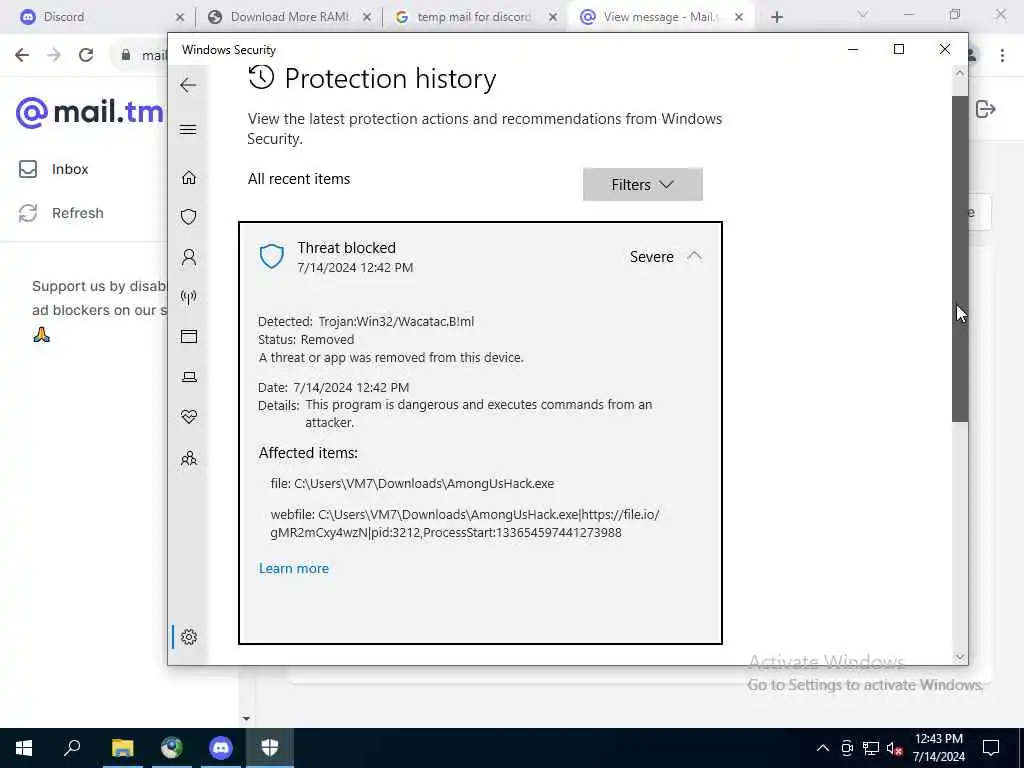Viewport: 1024px width, 768px height.
Task: Open Windows Security hamburger menu
Action: point(188,129)
